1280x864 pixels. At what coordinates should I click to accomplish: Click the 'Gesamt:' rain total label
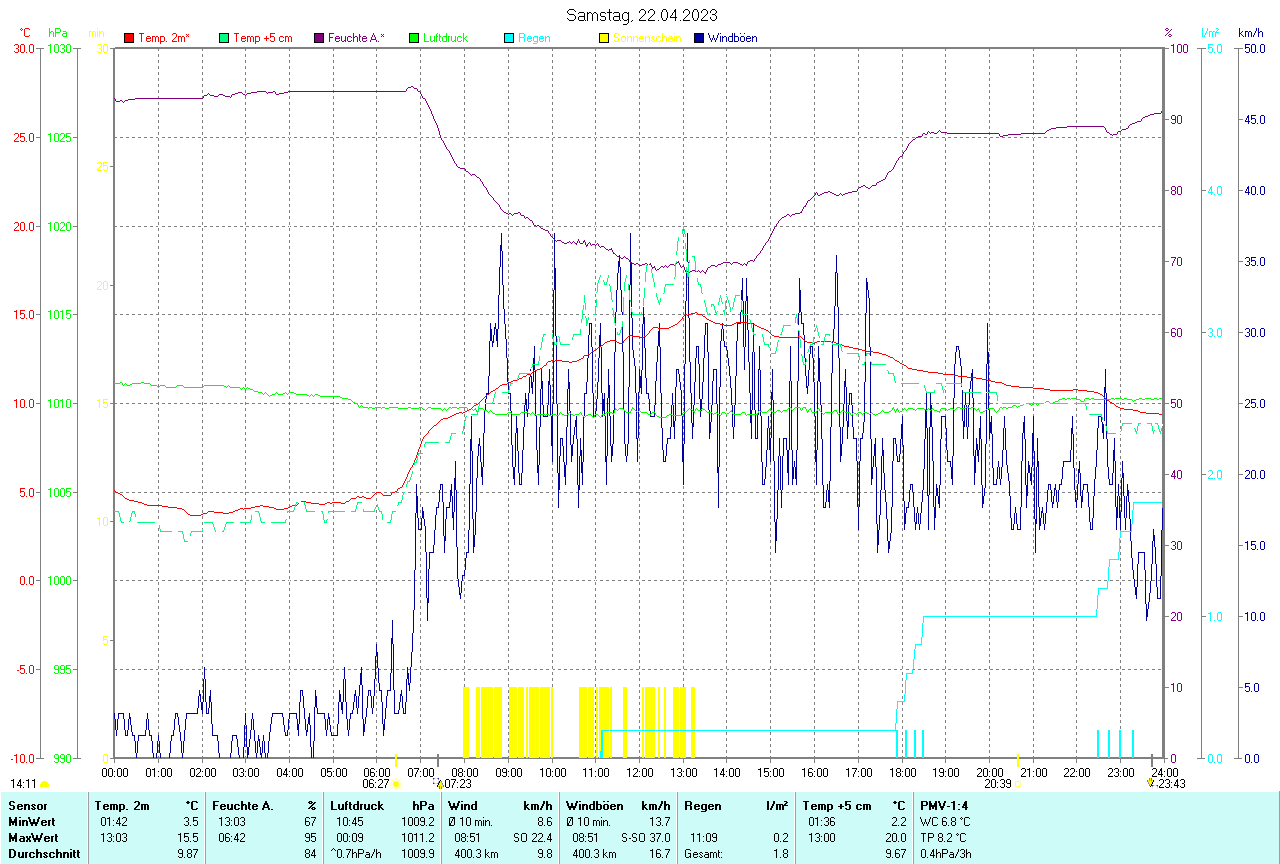(703, 854)
